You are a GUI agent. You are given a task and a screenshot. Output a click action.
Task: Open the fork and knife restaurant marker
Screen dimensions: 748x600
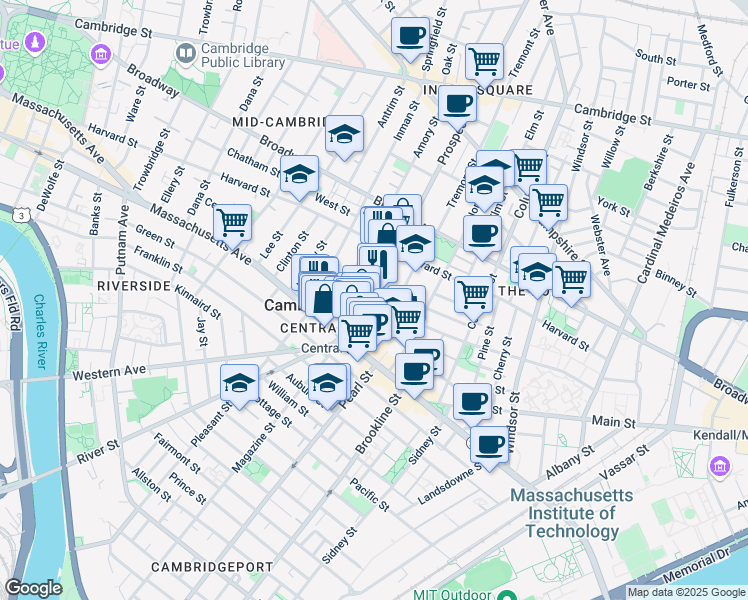[380, 264]
